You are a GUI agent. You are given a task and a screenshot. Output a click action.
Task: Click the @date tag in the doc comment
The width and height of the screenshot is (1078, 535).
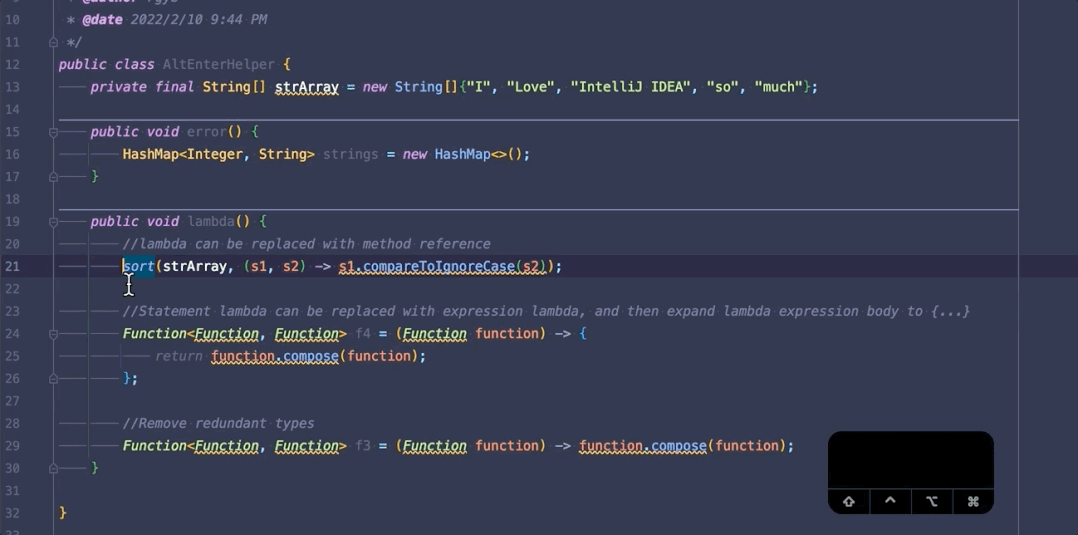102,20
